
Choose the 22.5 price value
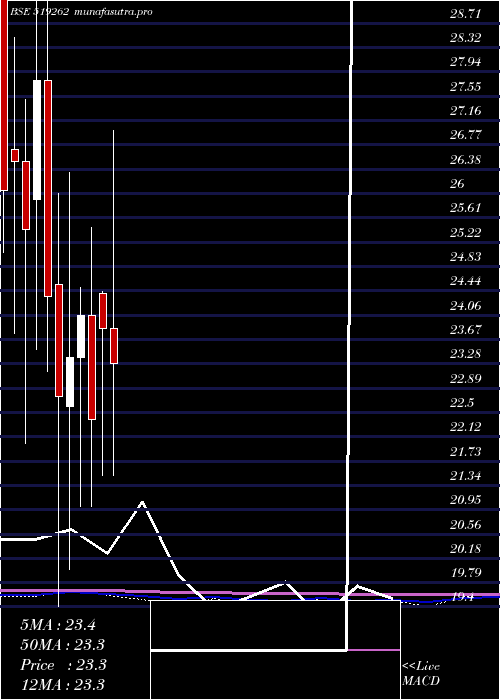pyautogui.click(x=462, y=403)
